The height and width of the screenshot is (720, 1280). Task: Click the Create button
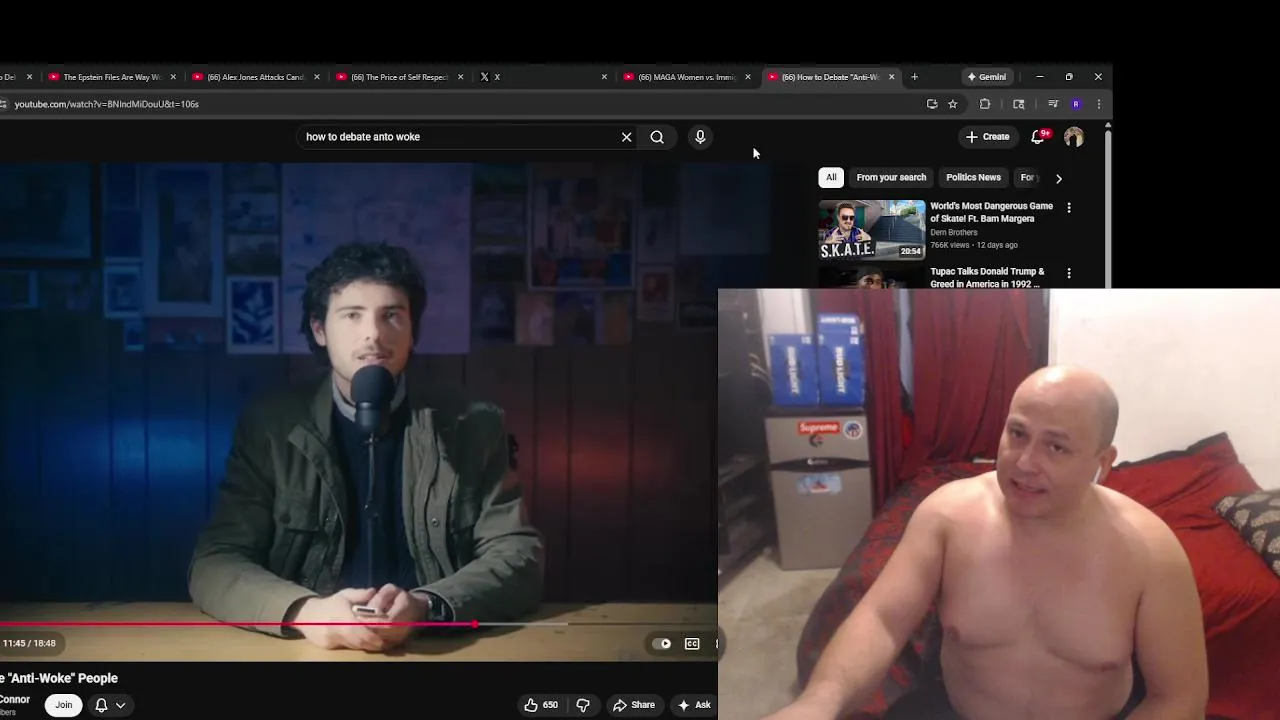pyautogui.click(x=987, y=137)
